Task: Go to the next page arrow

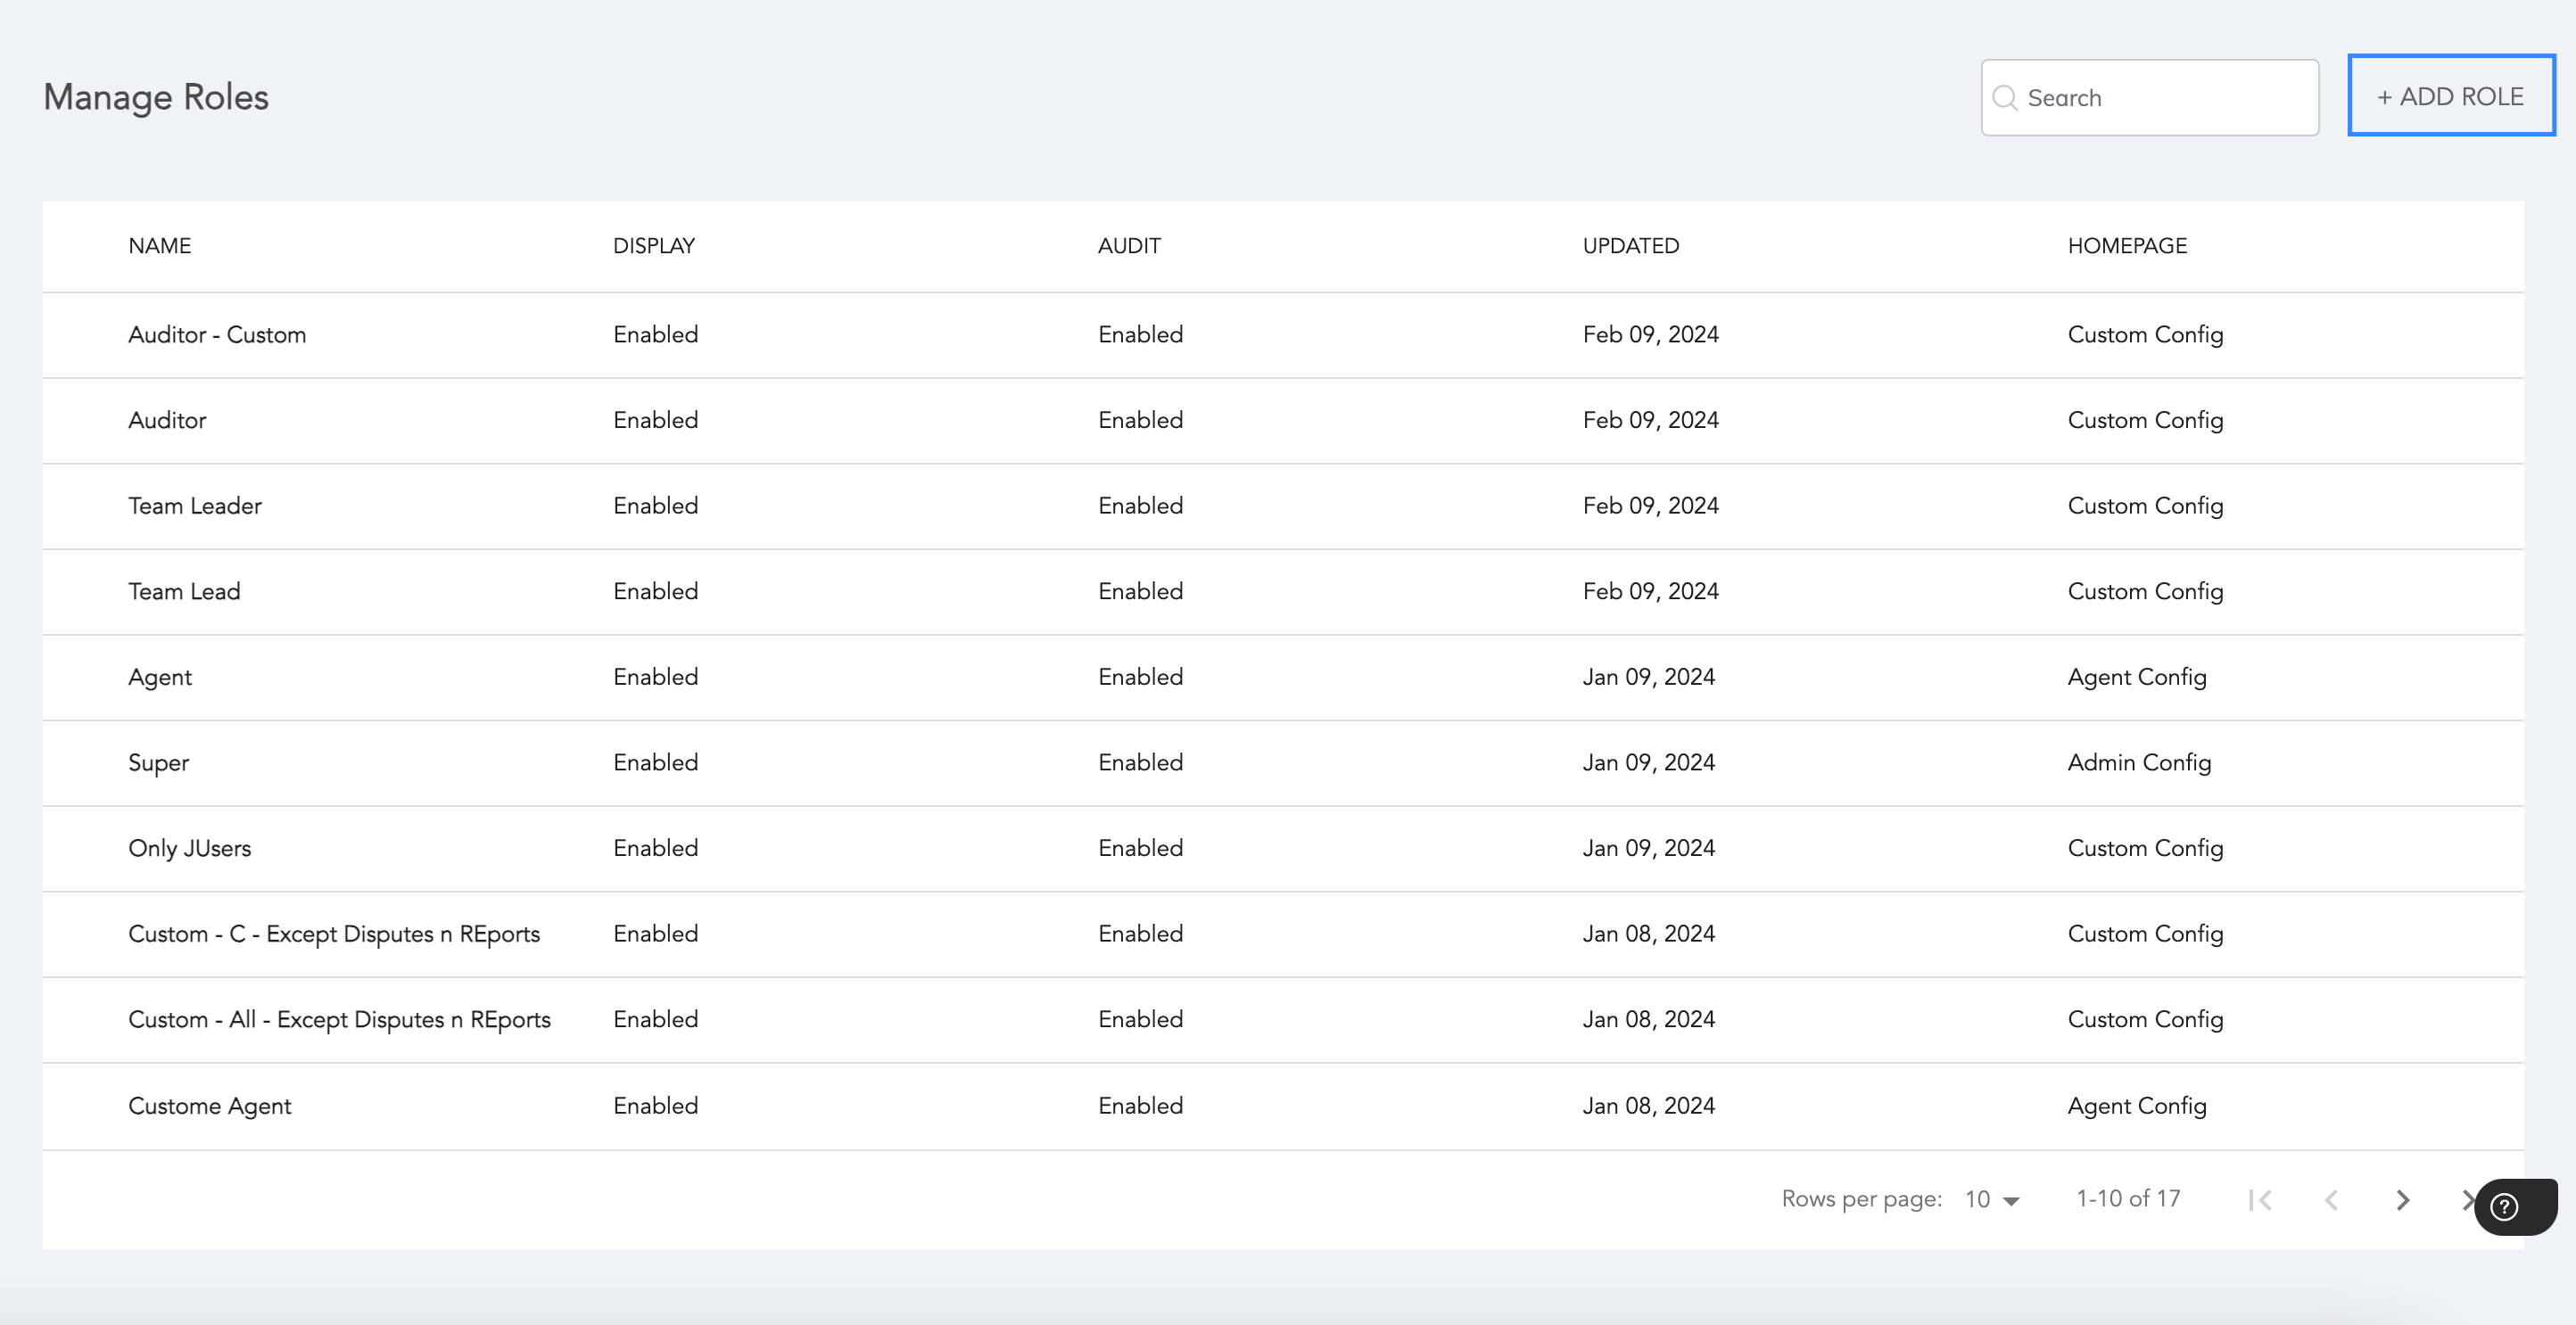Action: 2402,1200
